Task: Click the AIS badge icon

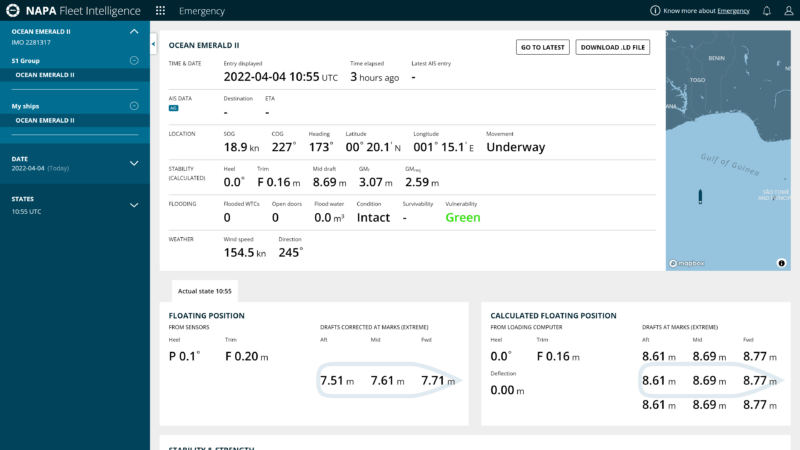Action: 173,108
